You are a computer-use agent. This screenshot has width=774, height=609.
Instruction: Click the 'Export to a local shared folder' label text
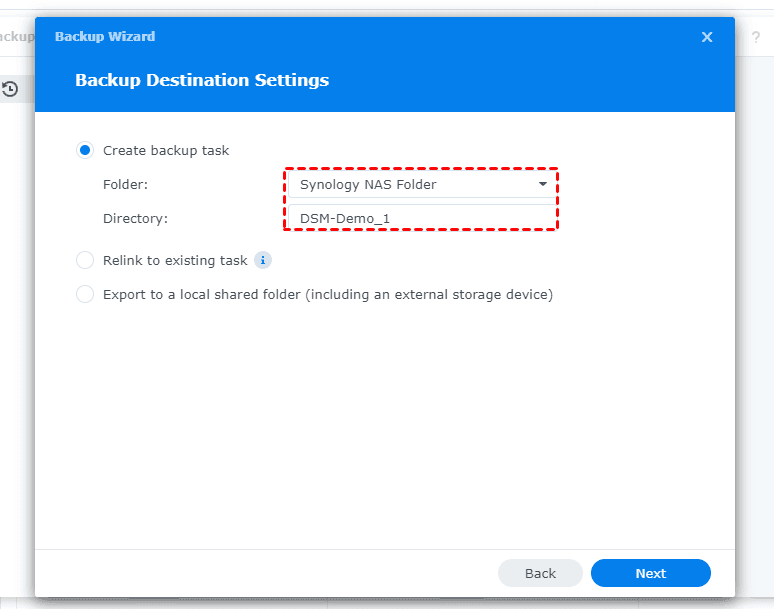(x=328, y=294)
